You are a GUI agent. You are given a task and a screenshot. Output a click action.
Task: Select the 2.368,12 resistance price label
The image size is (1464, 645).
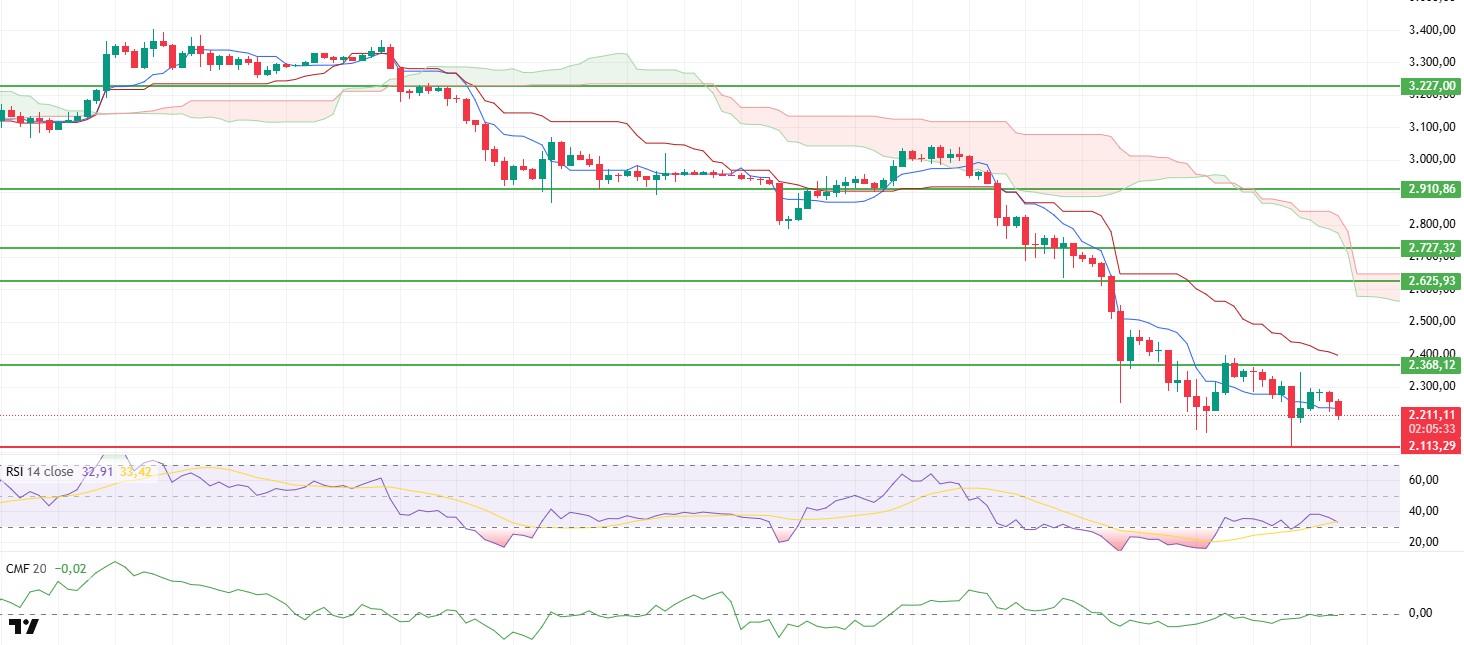click(x=1431, y=365)
